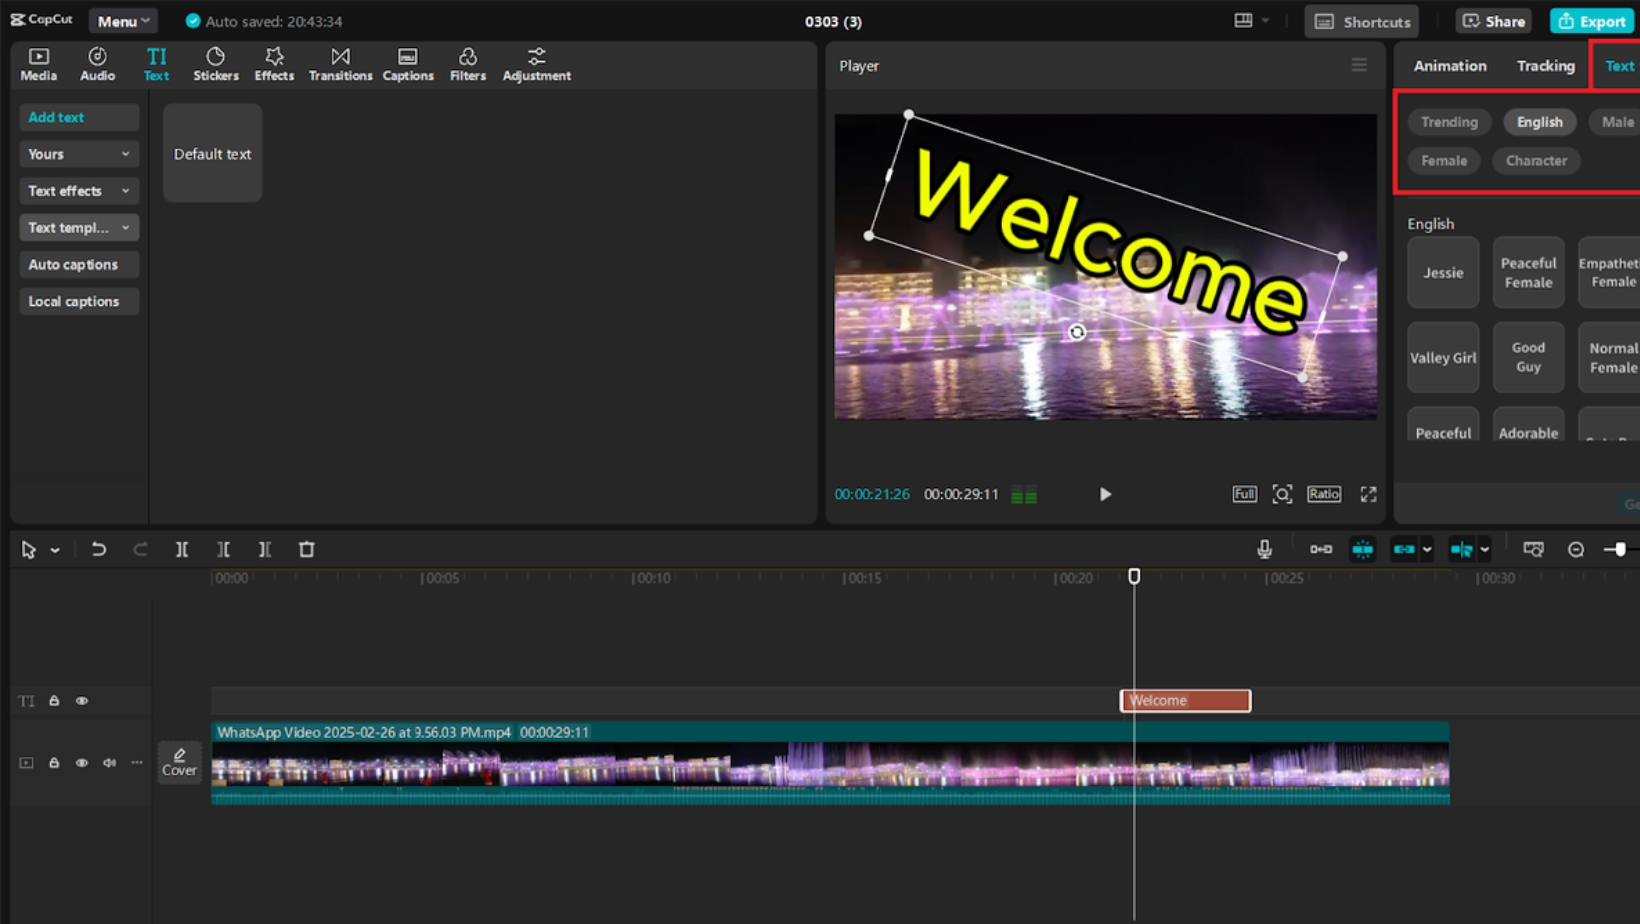
Task: Delete right of playhead with trim-right icon
Action: [265, 549]
